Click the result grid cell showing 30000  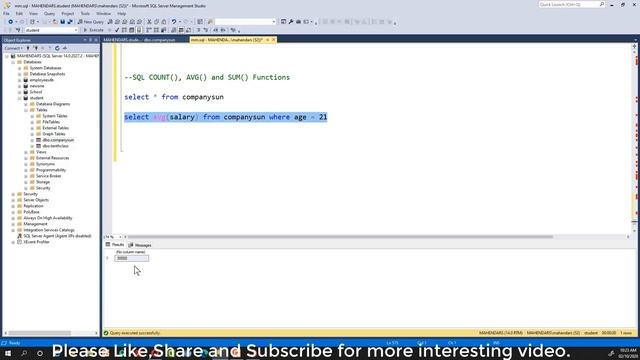131,258
